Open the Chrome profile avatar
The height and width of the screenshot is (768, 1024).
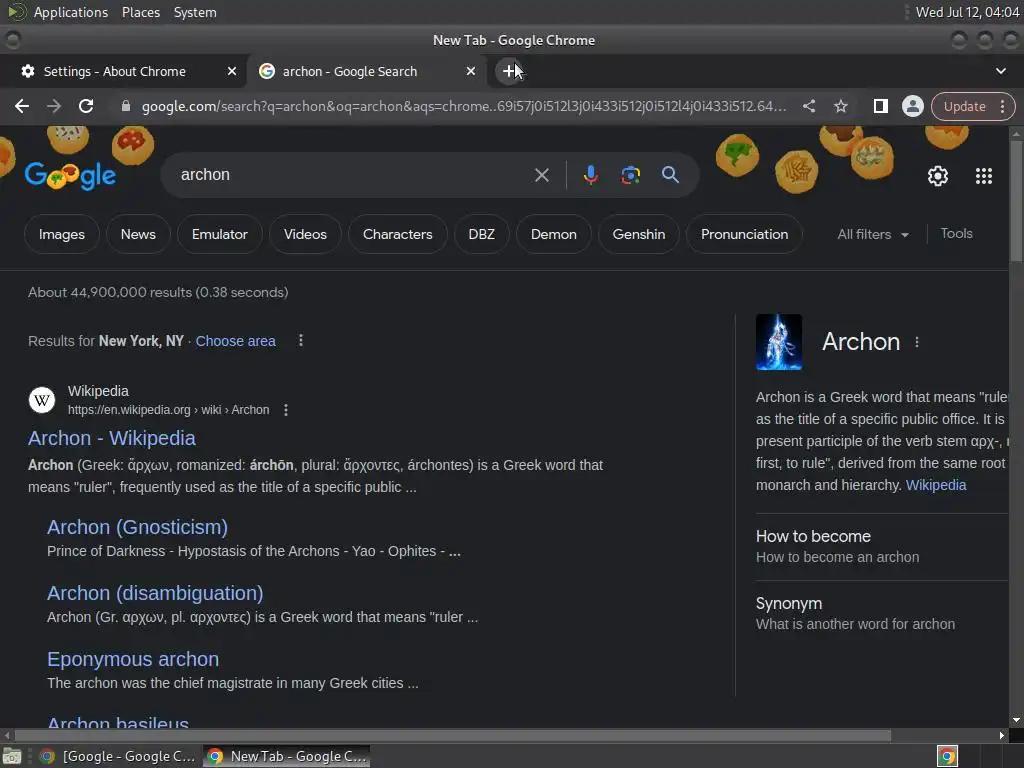912,106
